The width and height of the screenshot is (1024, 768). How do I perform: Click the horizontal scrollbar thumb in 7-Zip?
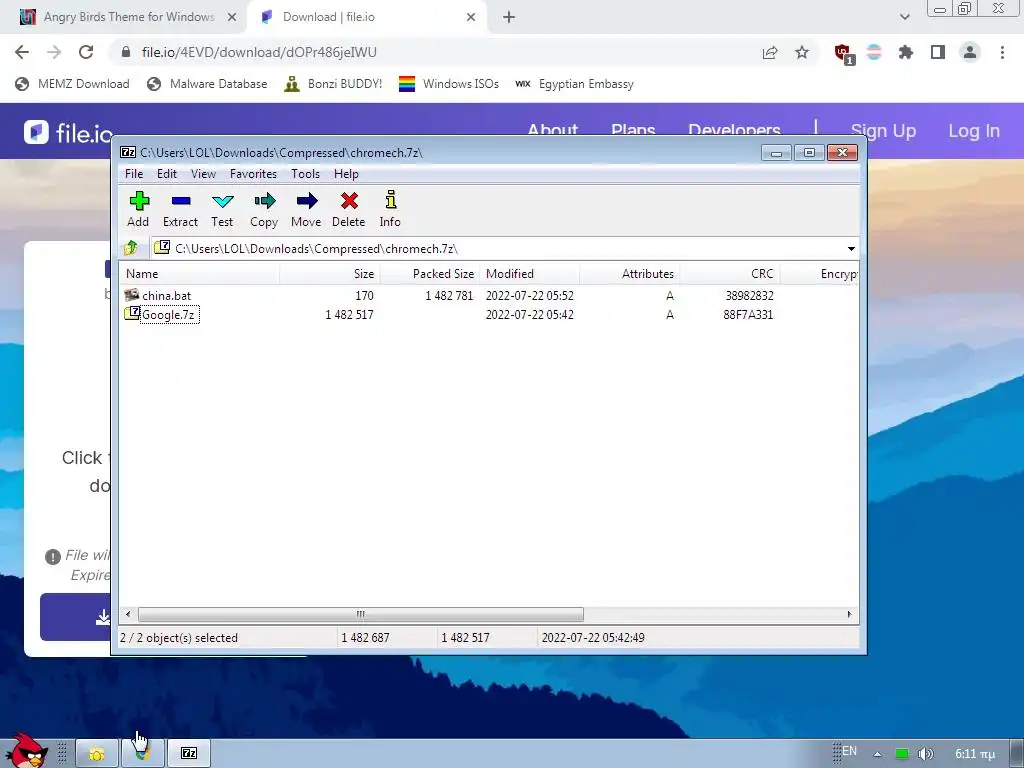tap(360, 614)
